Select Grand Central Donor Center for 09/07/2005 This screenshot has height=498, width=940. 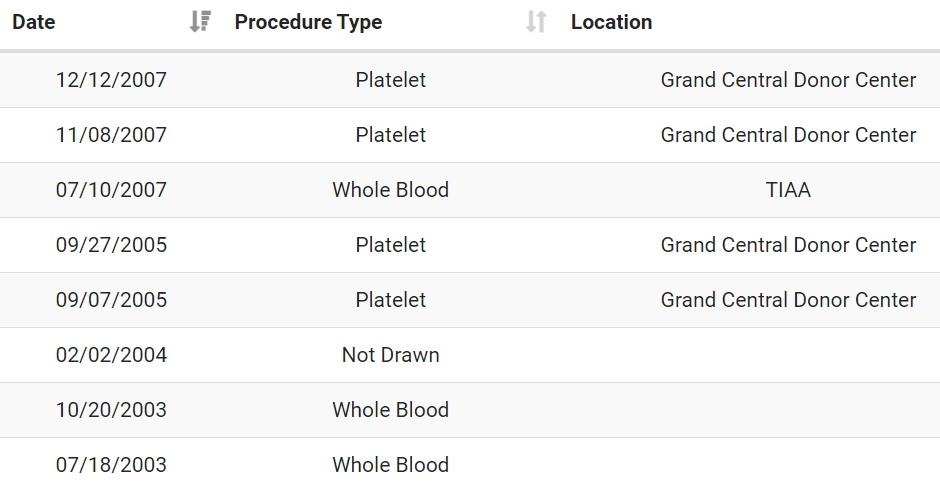click(788, 300)
